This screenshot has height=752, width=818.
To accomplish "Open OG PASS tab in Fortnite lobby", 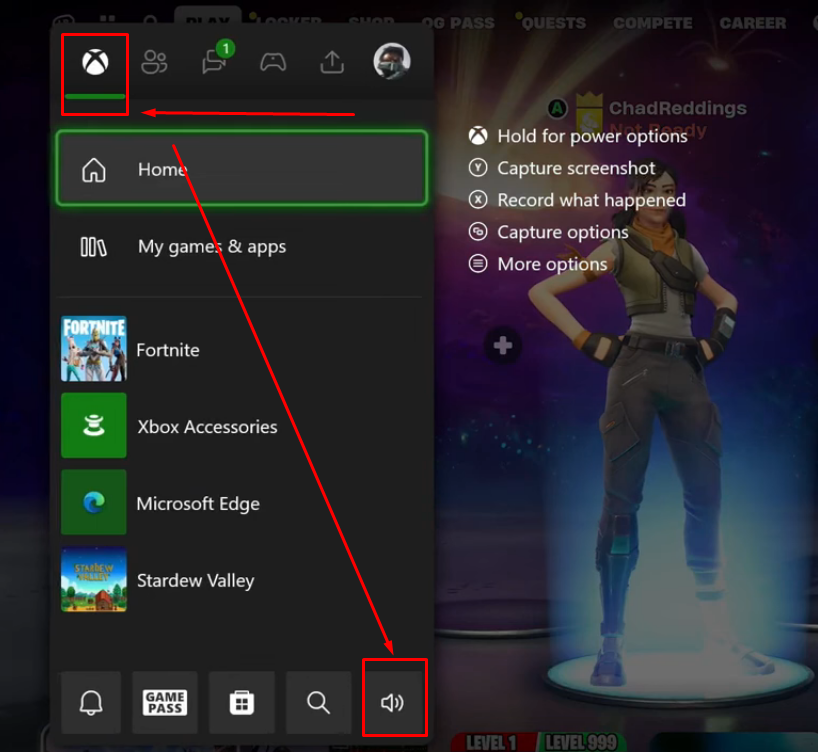I will (x=458, y=23).
